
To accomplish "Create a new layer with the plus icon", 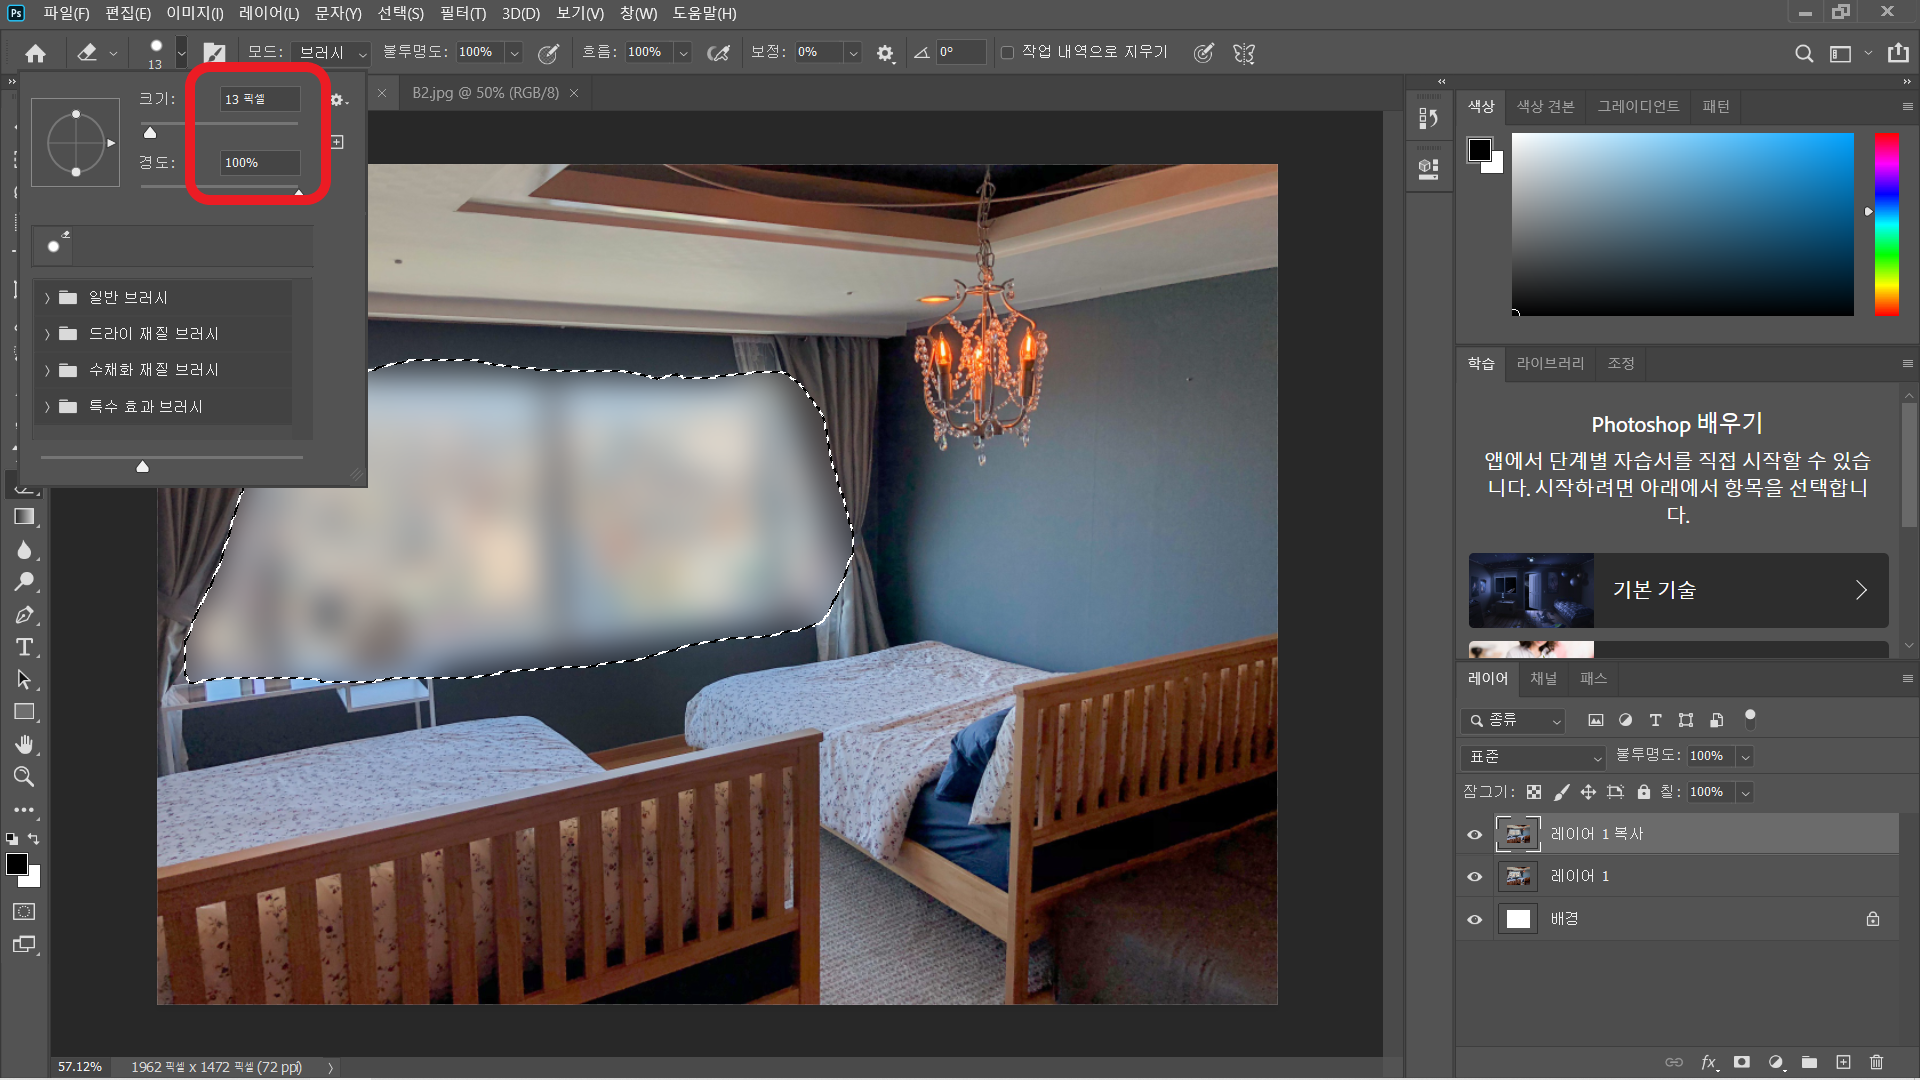I will click(x=1843, y=1062).
